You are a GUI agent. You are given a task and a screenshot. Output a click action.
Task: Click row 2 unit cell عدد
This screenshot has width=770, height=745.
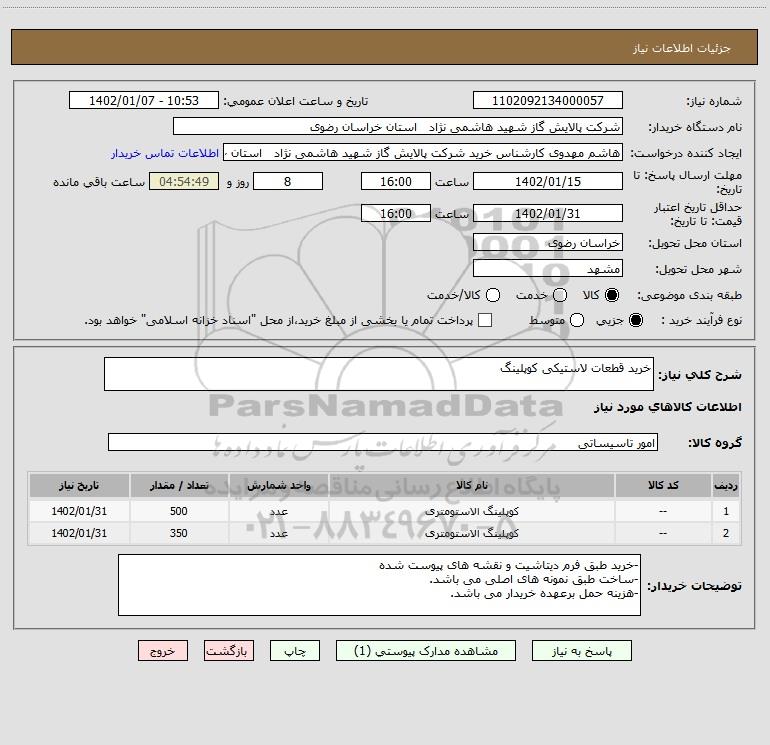pos(278,533)
